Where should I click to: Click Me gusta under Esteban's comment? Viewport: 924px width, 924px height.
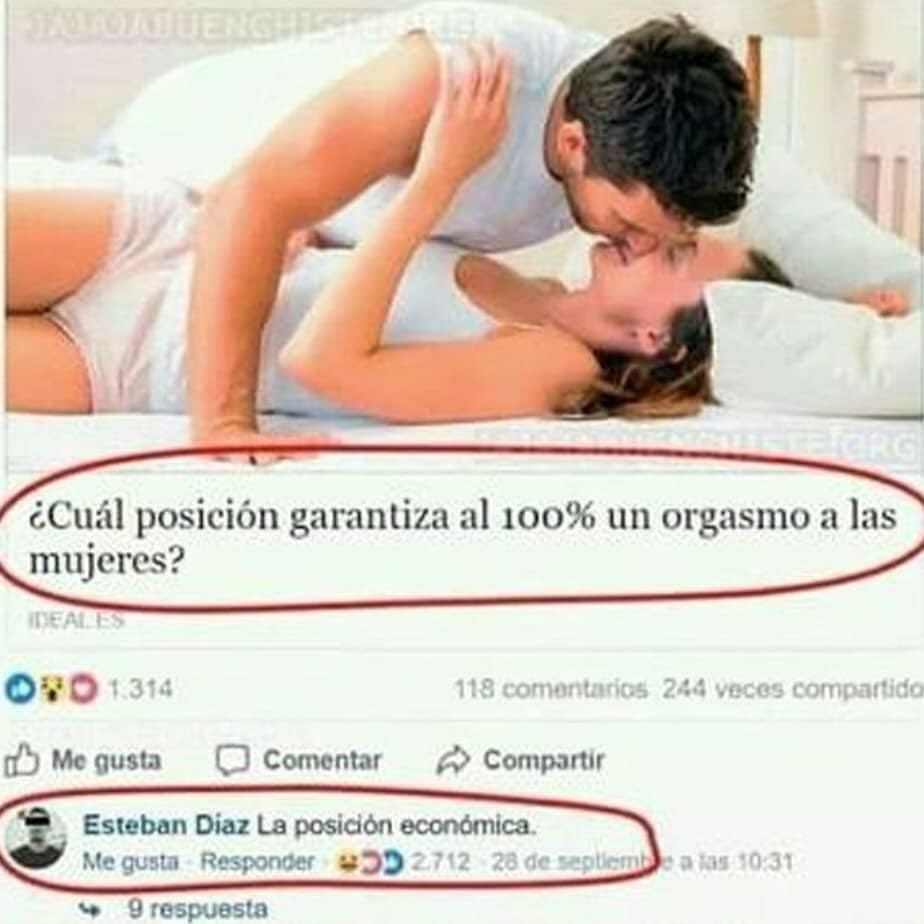[x=130, y=862]
